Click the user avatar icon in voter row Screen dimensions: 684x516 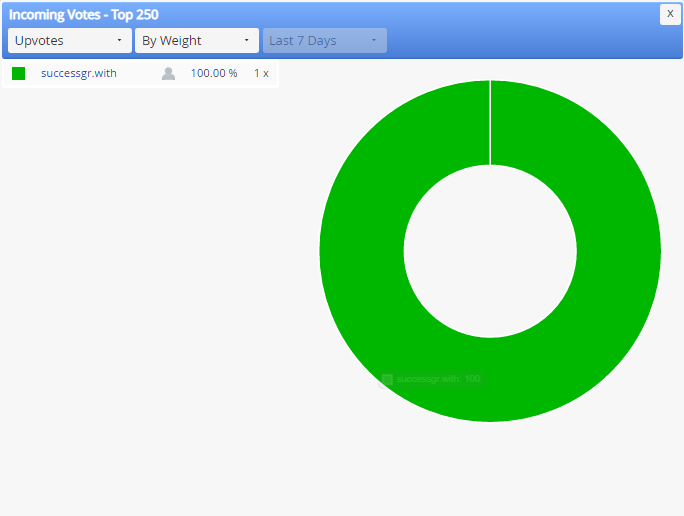[168, 73]
